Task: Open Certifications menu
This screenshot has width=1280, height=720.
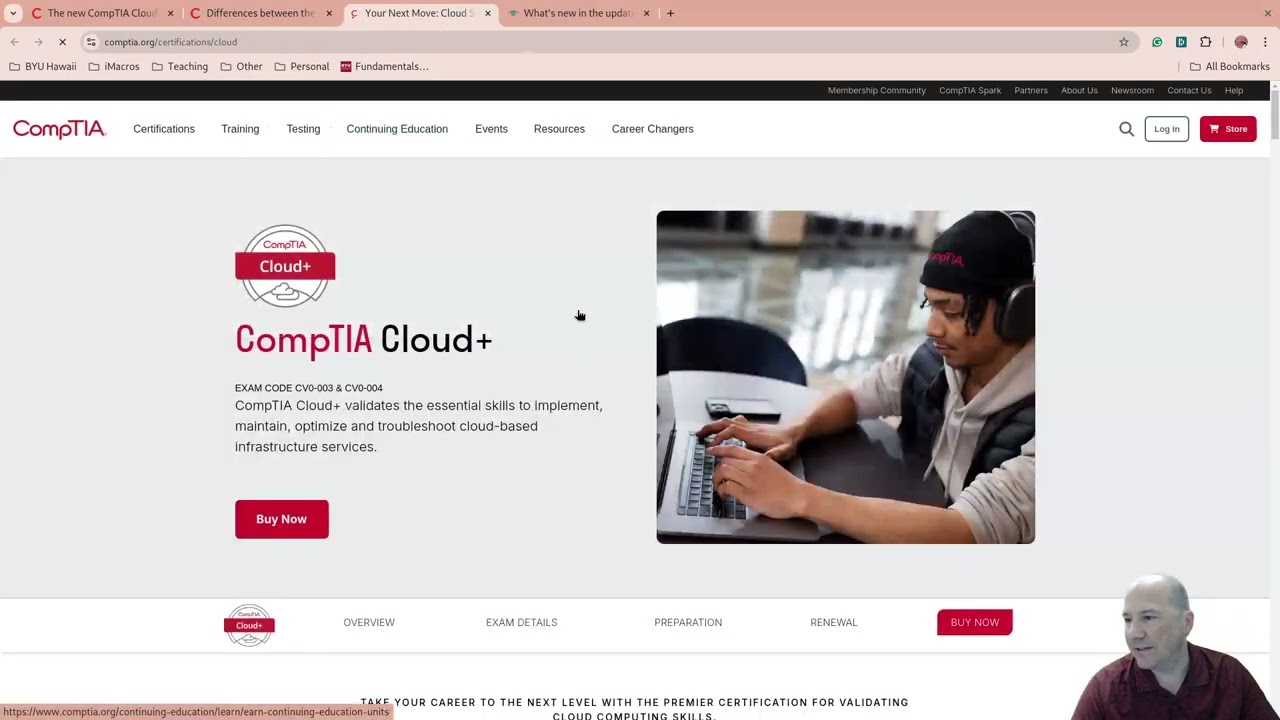Action: pos(164,129)
